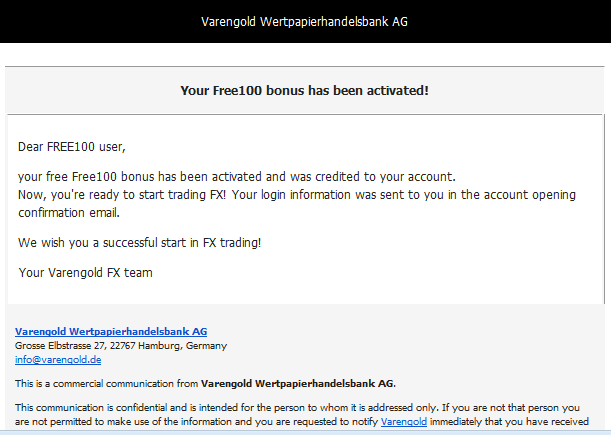
Task: Click the 'Now, you're ready to start trading FX!' text
Action: coord(122,195)
